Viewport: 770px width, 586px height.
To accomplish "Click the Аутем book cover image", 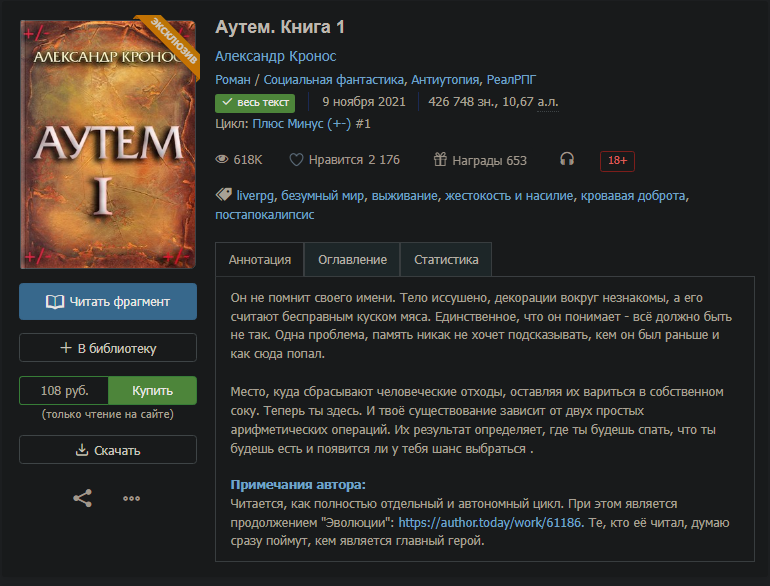I will 108,145.
